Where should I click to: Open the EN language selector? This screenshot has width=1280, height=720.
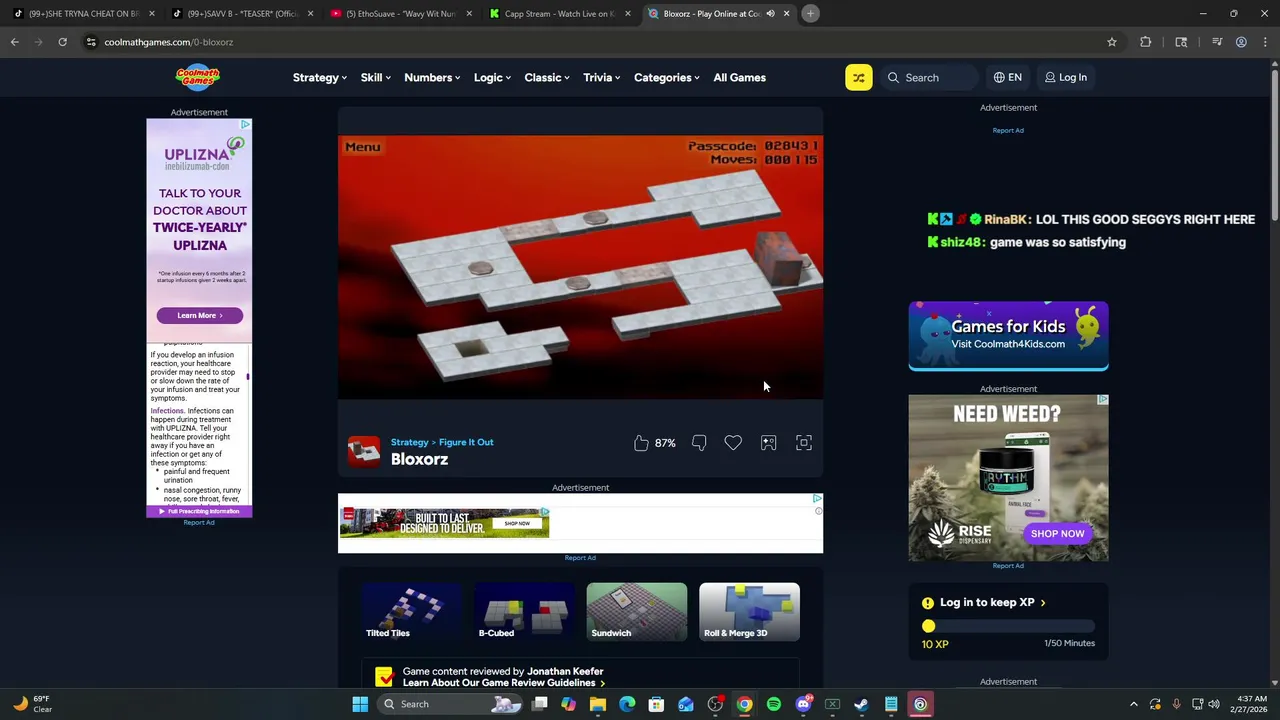(x=1007, y=77)
